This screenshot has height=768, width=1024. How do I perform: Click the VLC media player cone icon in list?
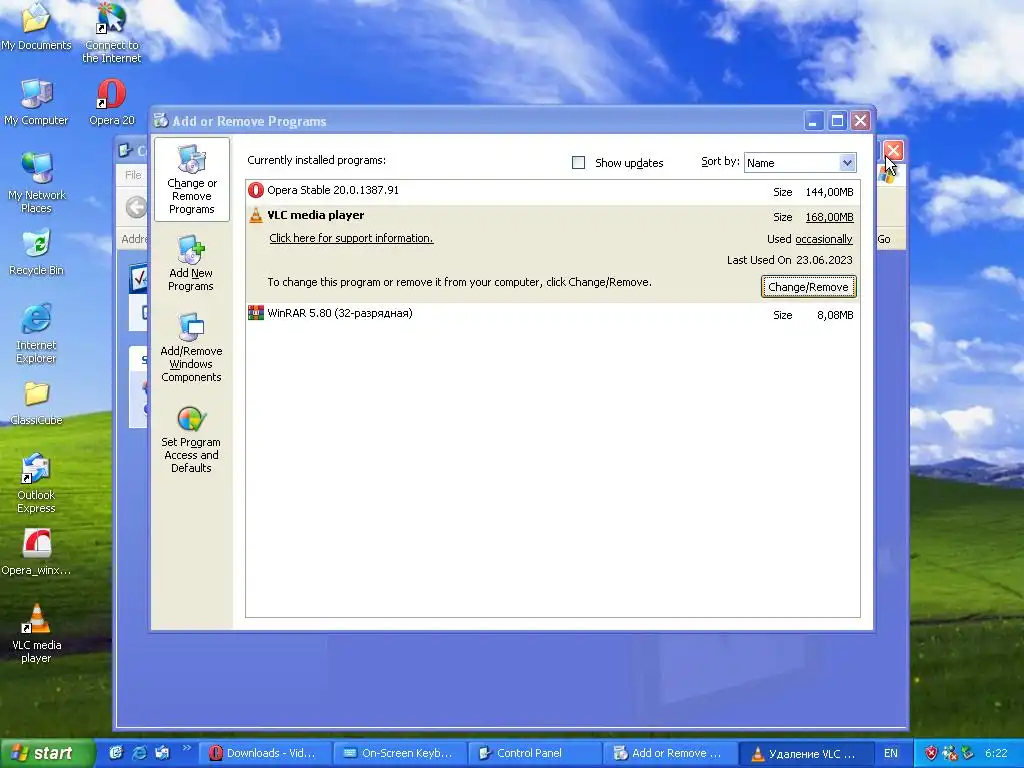click(x=256, y=216)
